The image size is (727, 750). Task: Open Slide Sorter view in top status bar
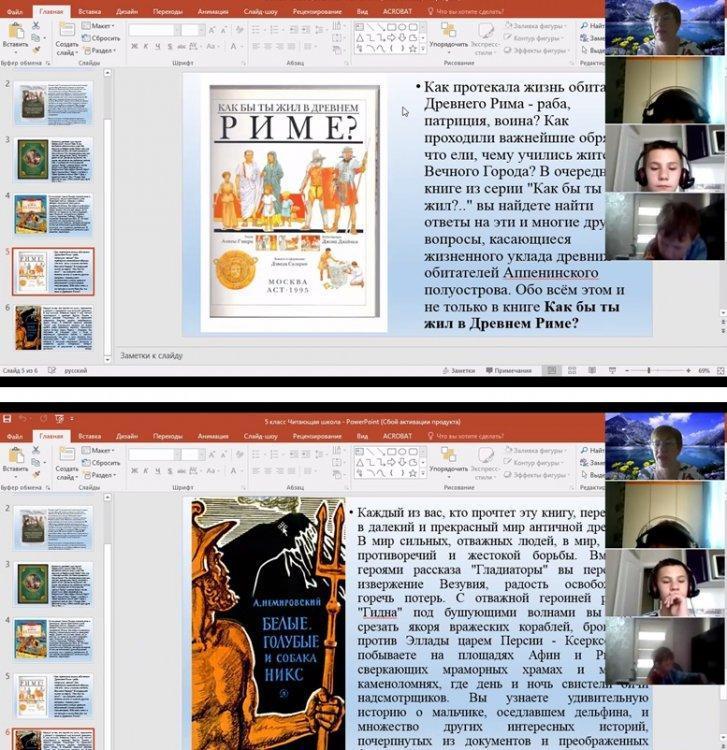click(572, 370)
